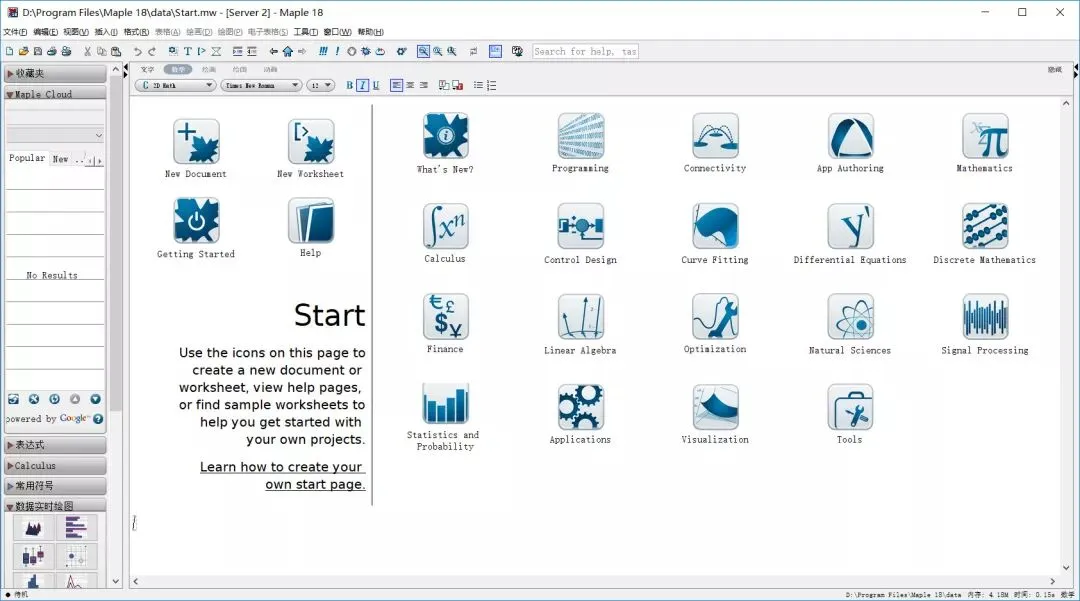The width and height of the screenshot is (1080, 601).
Task: Open the Connectivity tile
Action: click(715, 136)
